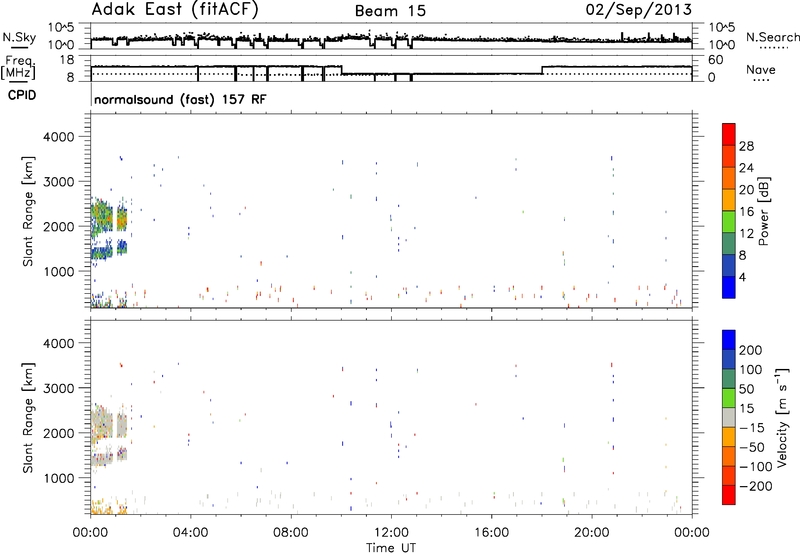This screenshot has width=800, height=554.
Task: Click power colorbar tick value '4'
Action: 743,277
